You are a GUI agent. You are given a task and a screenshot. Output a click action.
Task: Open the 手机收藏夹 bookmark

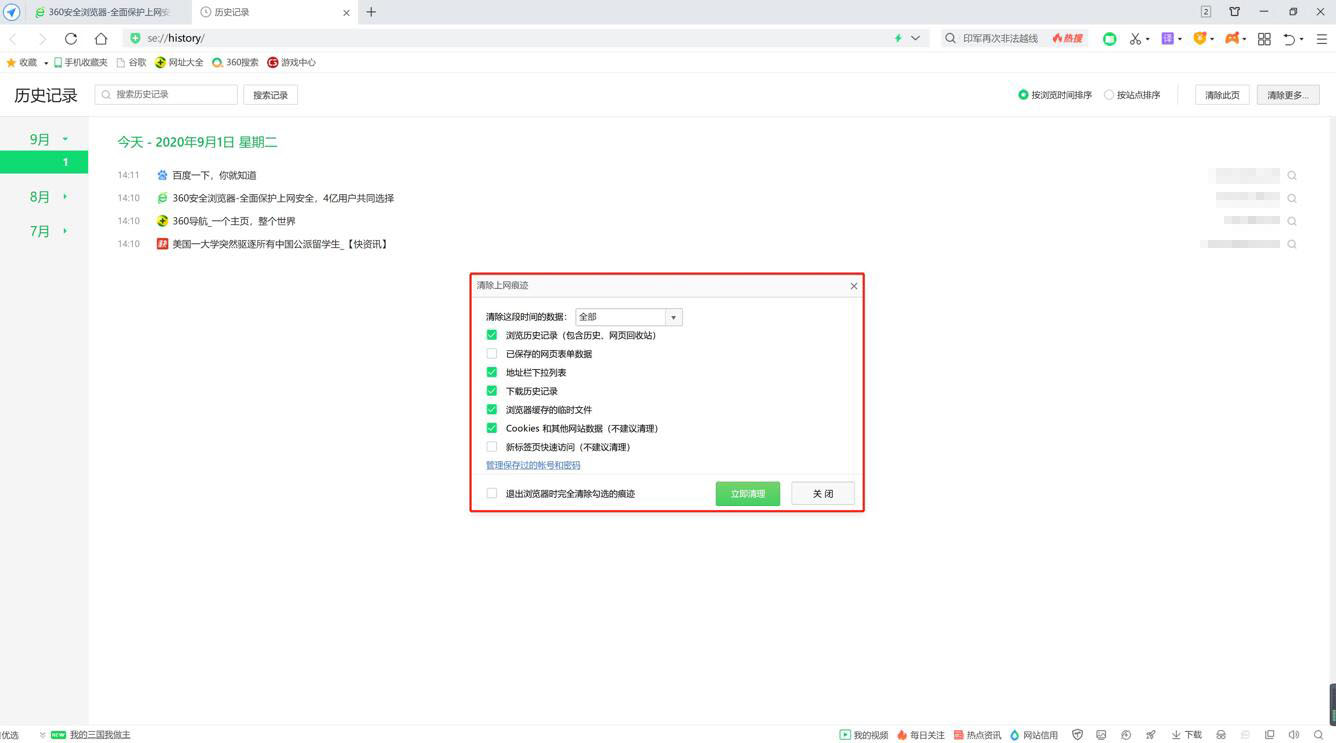pos(80,62)
